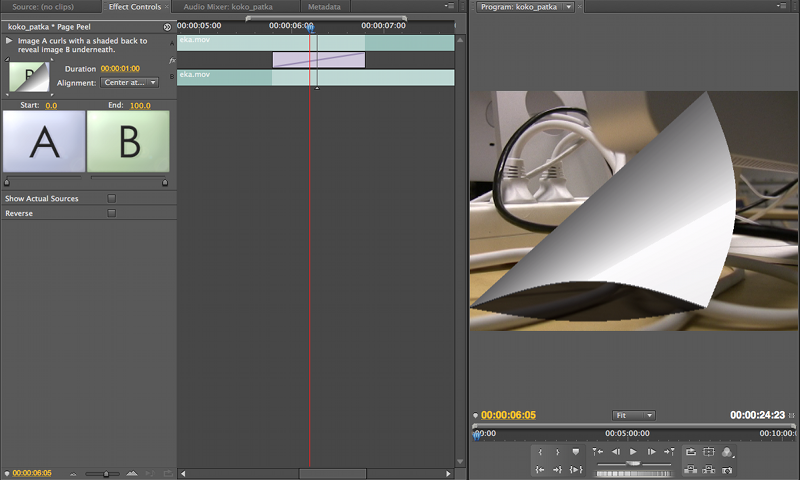
Task: Click the Loop/Export clip button
Action: tap(691, 452)
